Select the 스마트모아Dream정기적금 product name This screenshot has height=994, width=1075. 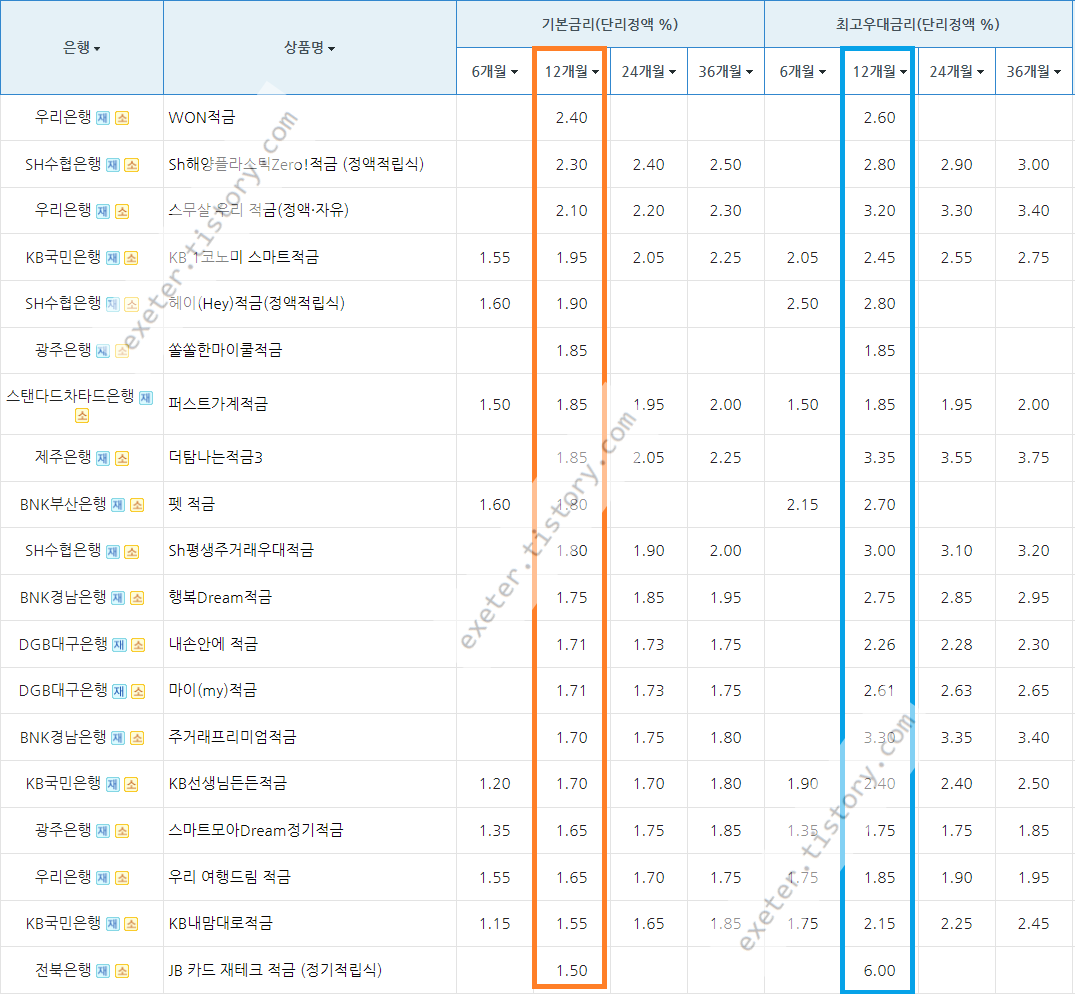[256, 830]
